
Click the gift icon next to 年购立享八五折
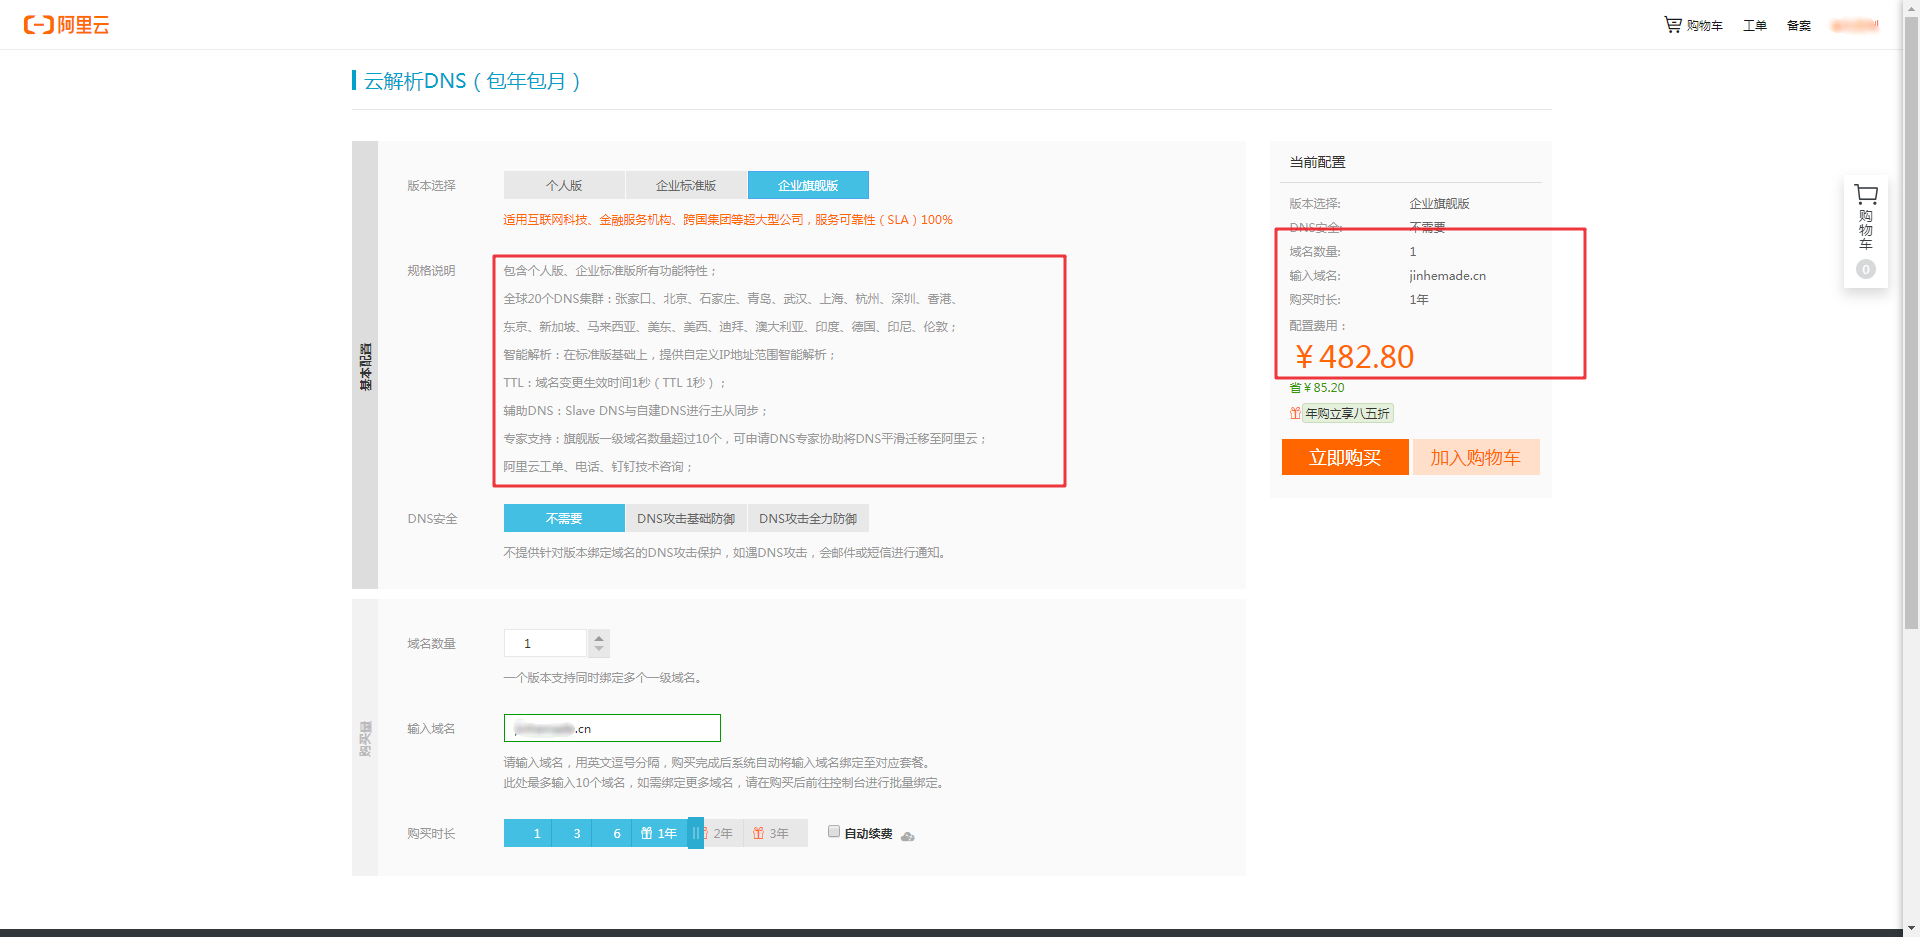pyautogui.click(x=1295, y=413)
